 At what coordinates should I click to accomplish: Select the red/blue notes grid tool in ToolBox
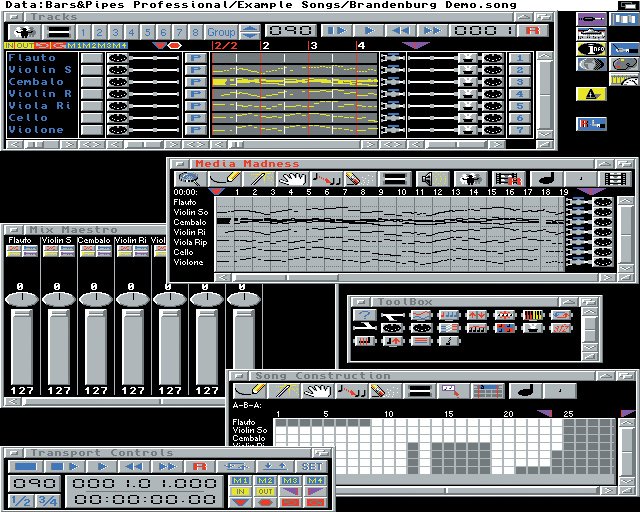pyautogui.click(x=504, y=328)
